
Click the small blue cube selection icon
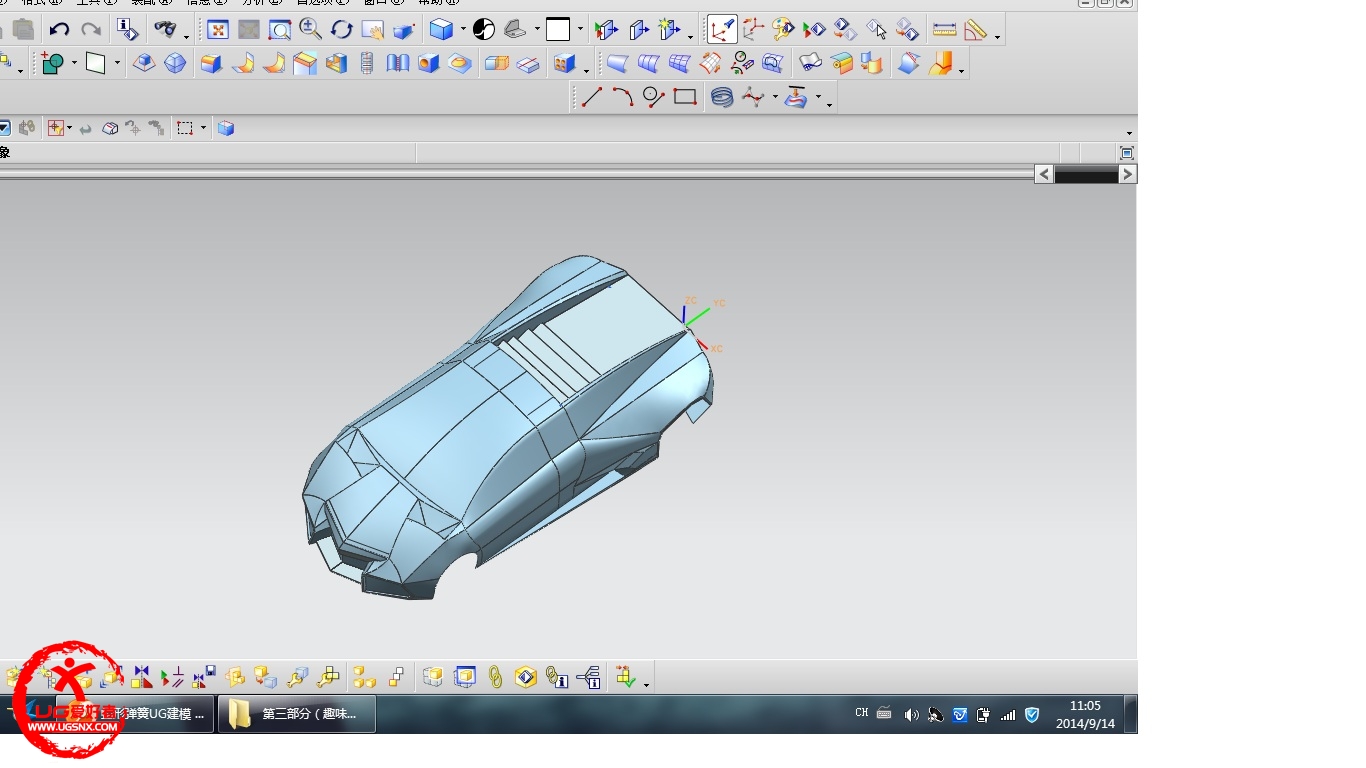click(x=226, y=128)
